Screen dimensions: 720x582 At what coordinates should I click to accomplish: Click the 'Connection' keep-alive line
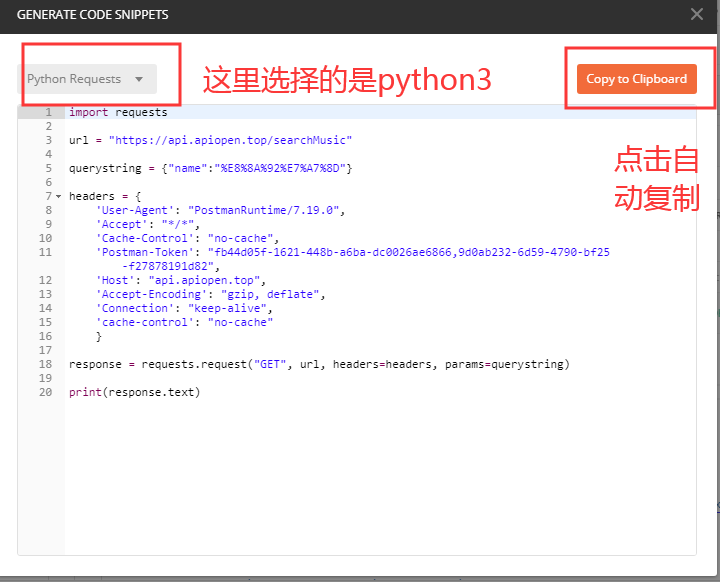click(184, 308)
